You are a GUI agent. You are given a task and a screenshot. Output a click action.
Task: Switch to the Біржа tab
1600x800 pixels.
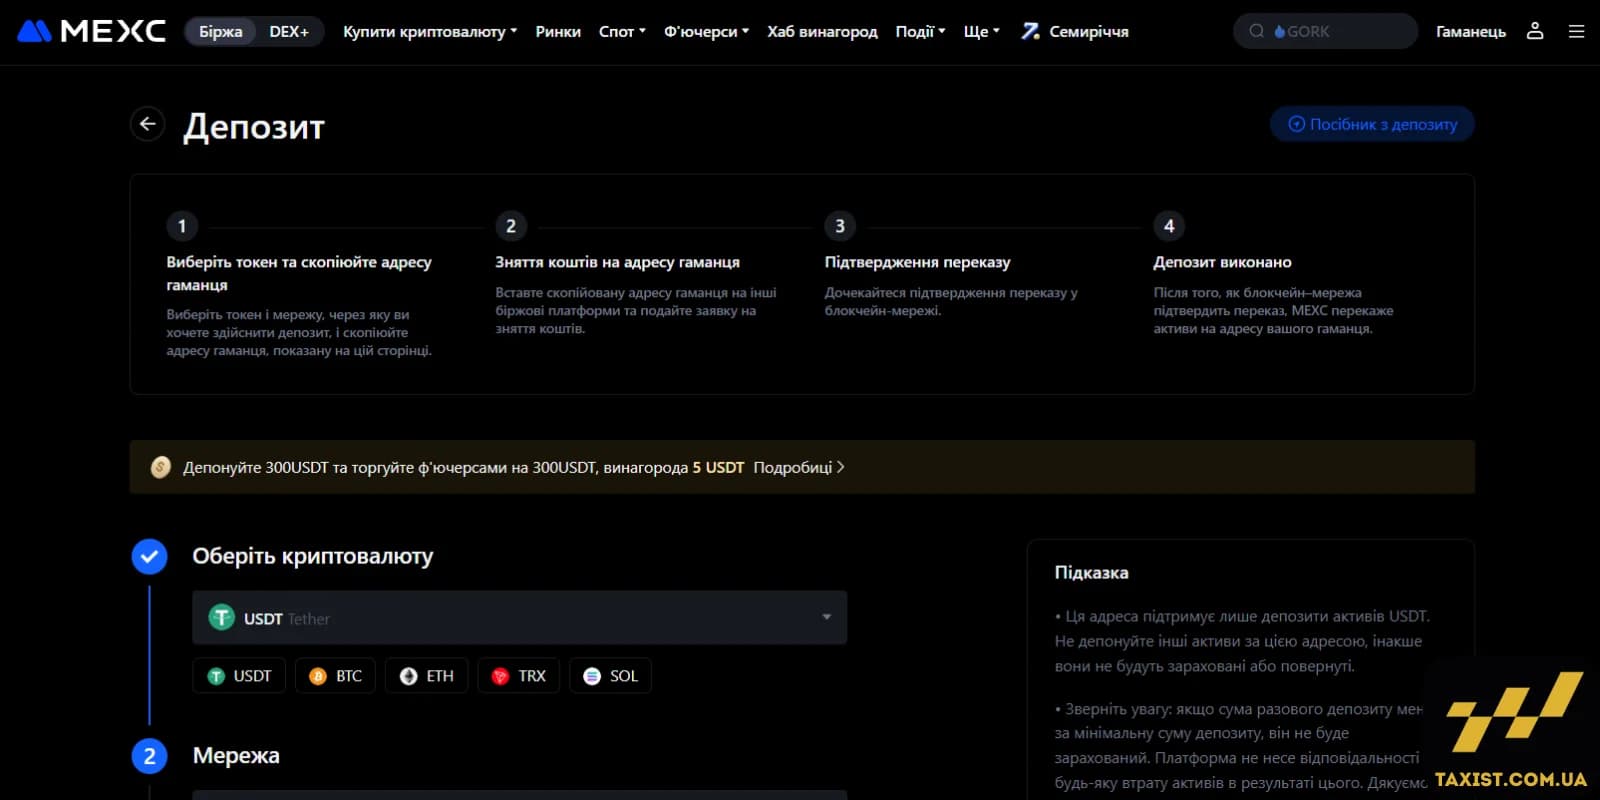tap(220, 32)
